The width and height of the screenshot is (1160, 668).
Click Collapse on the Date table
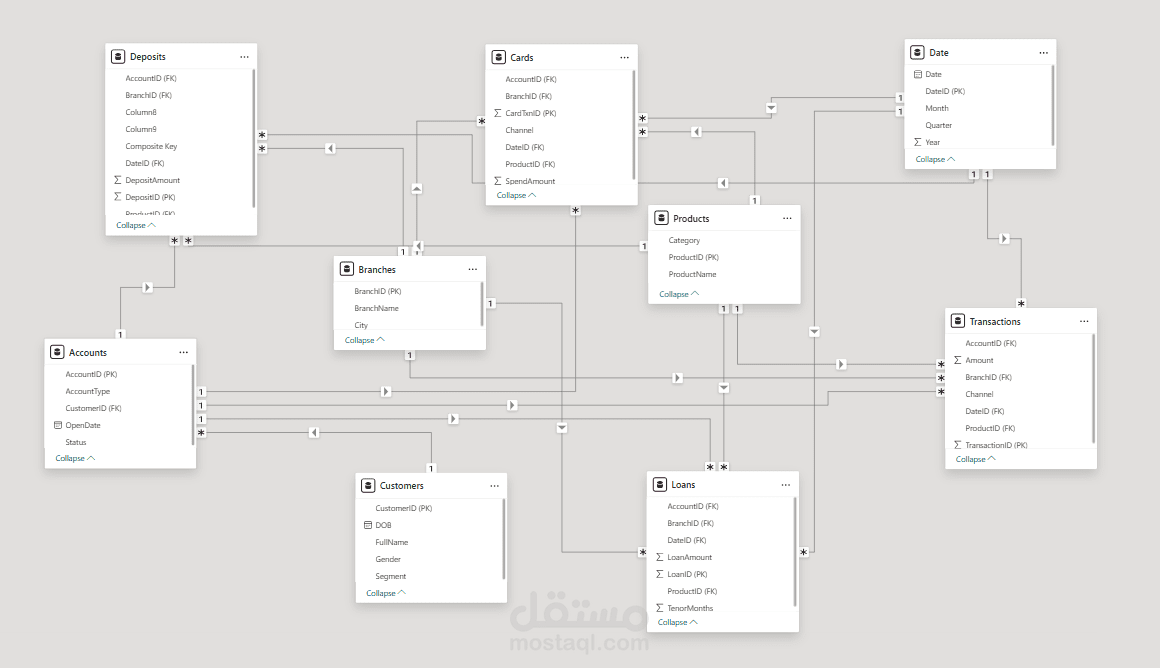click(933, 158)
